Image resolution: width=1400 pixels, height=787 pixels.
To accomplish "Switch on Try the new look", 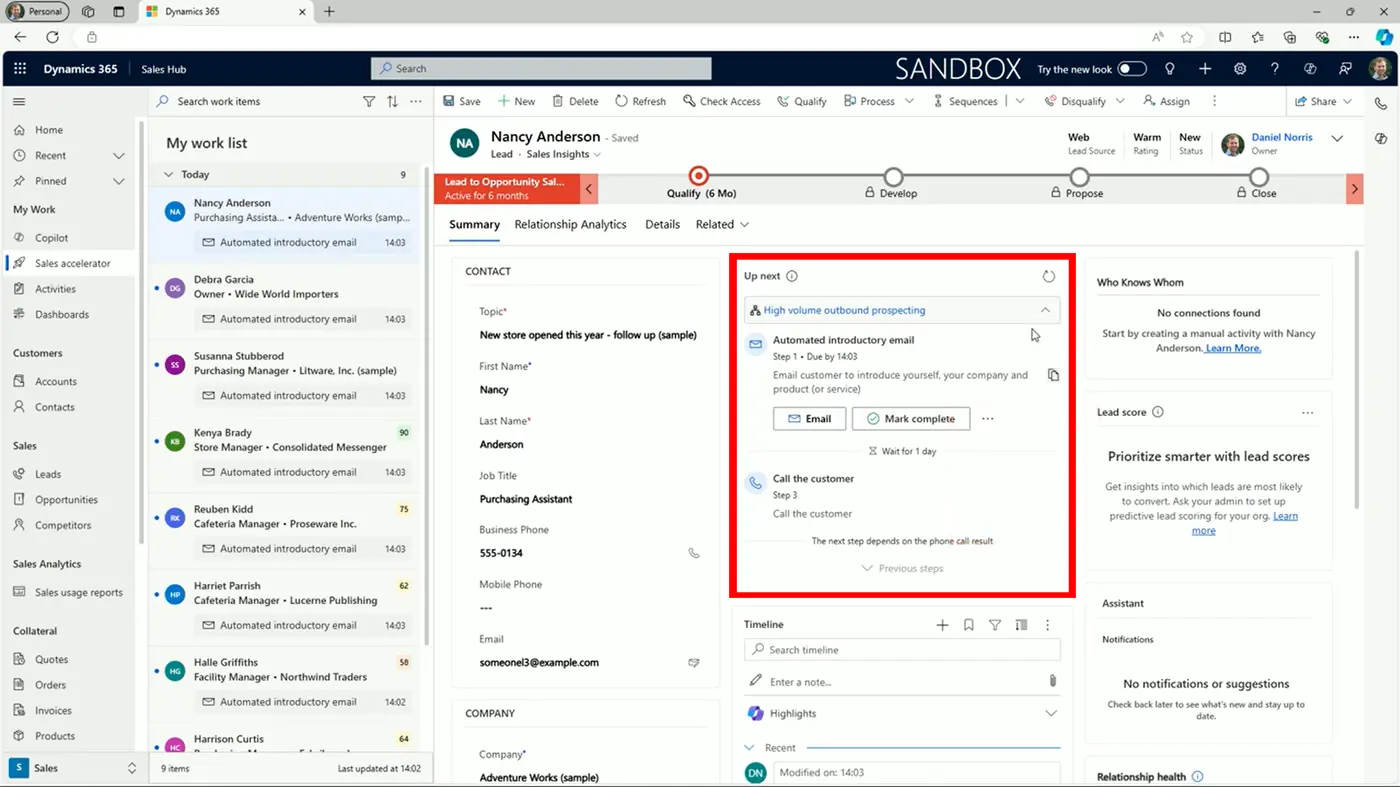I will click(1131, 69).
